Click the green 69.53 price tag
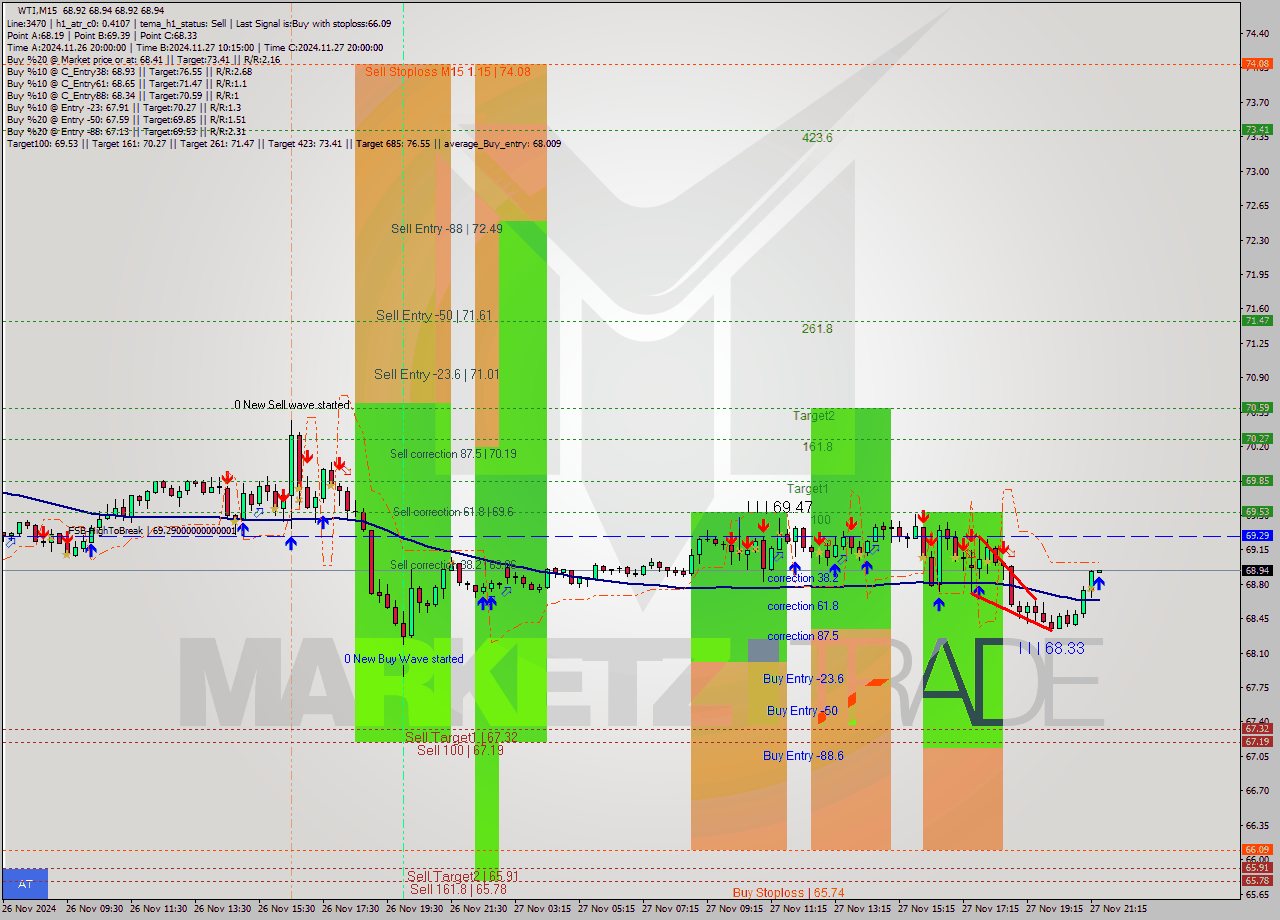Viewport: 1280px width, 920px height. click(1257, 512)
